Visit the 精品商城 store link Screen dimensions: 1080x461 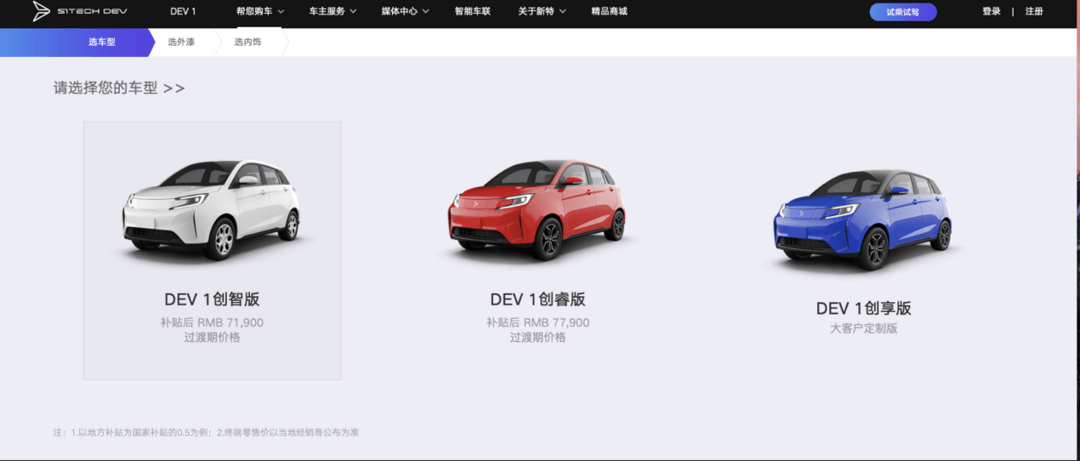click(x=610, y=12)
